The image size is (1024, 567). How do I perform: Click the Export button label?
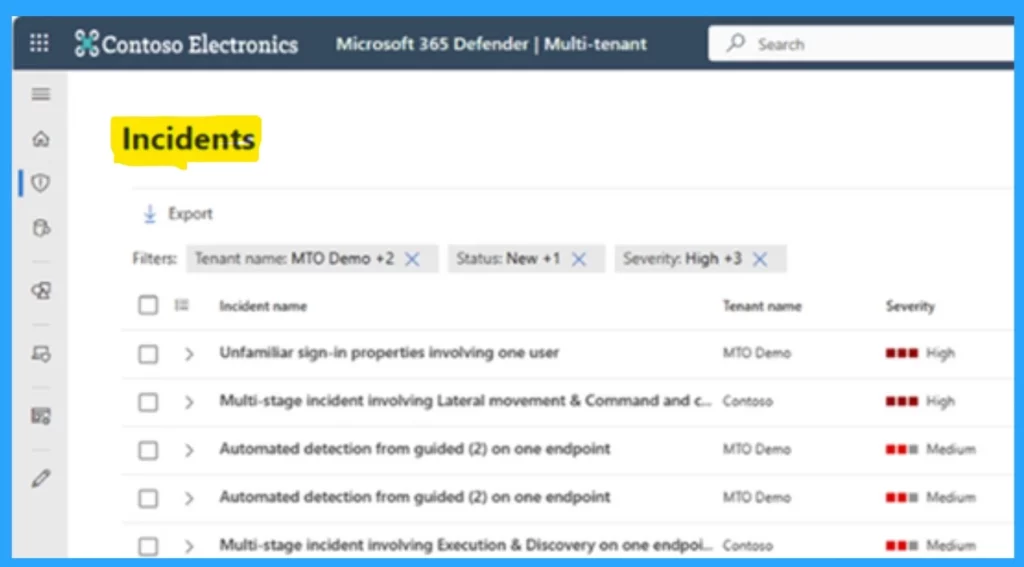[190, 214]
